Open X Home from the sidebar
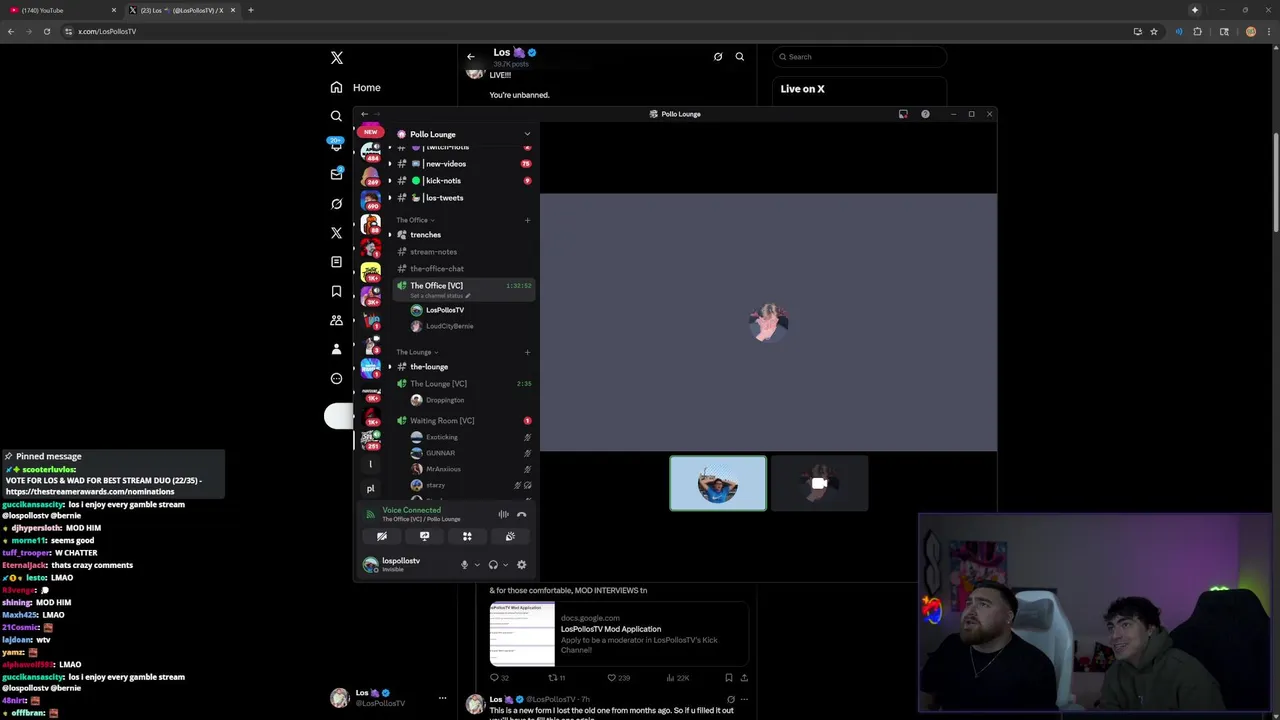 point(355,87)
